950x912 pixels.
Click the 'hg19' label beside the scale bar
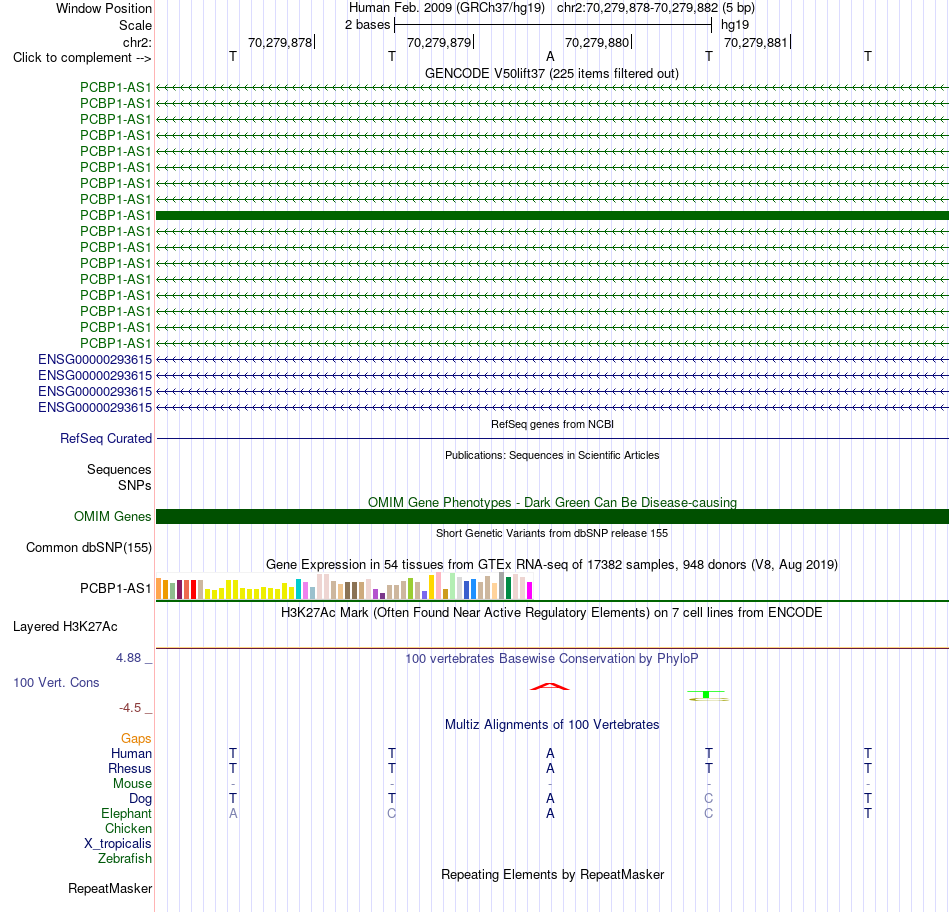click(x=735, y=25)
